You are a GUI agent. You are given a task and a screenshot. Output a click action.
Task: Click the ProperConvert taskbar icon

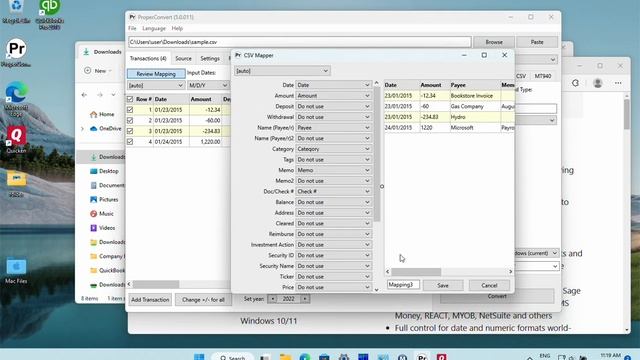pyautogui.click(x=422, y=357)
